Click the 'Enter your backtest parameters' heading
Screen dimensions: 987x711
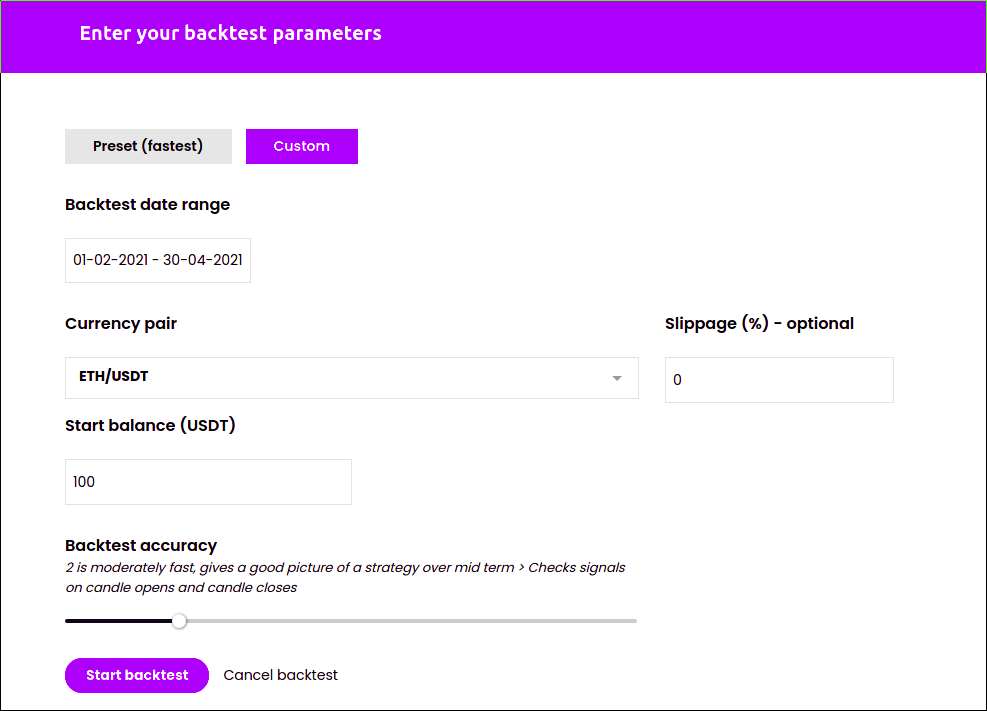230,33
